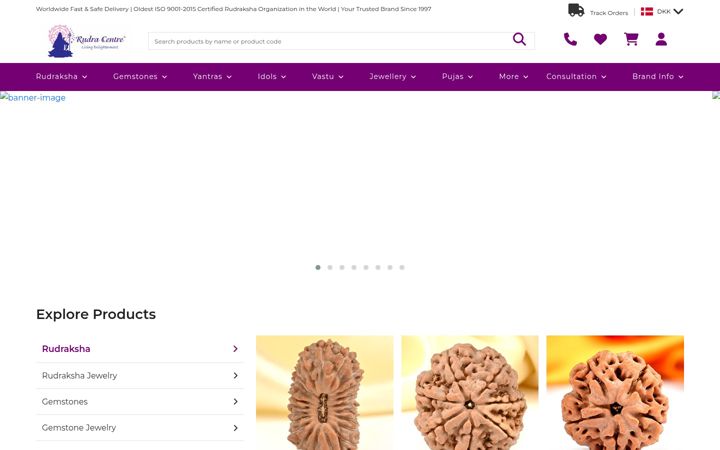The width and height of the screenshot is (720, 450).
Task: Click the Rudra Centre logo
Action: coord(86,41)
